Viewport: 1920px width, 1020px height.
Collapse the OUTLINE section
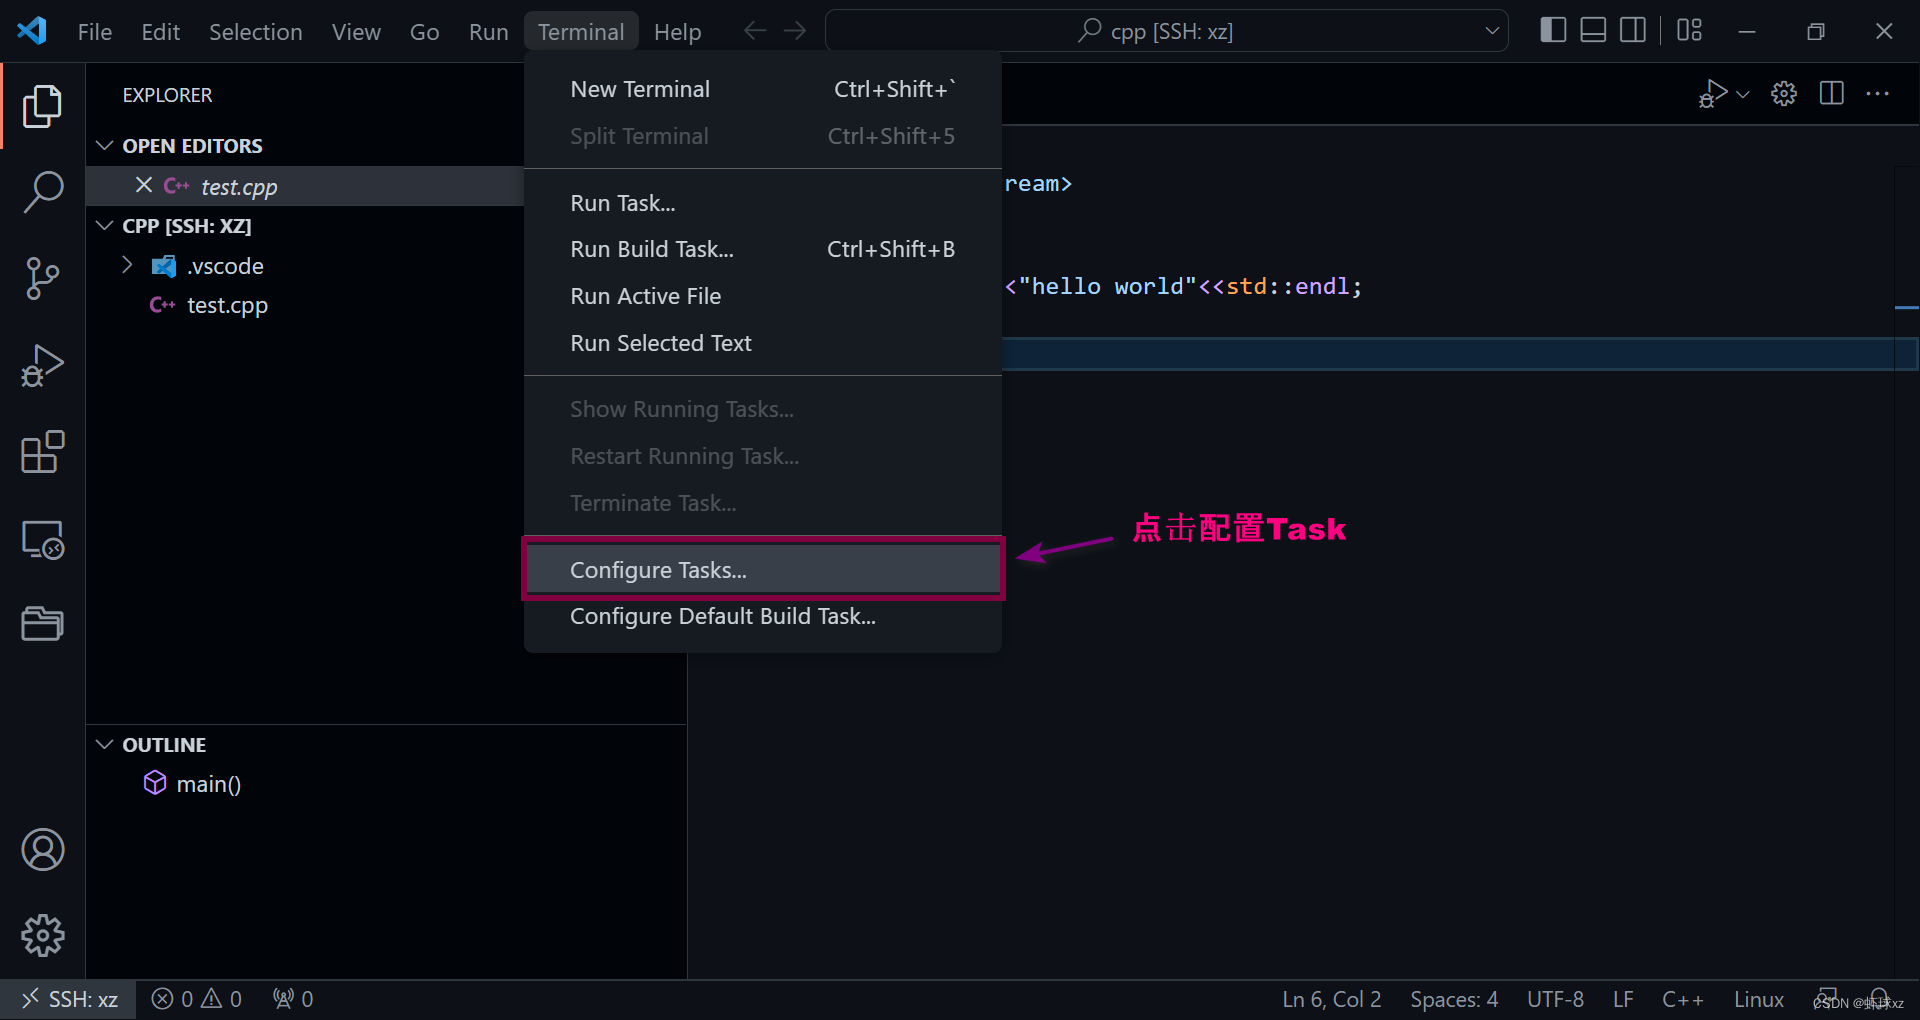[x=104, y=745]
